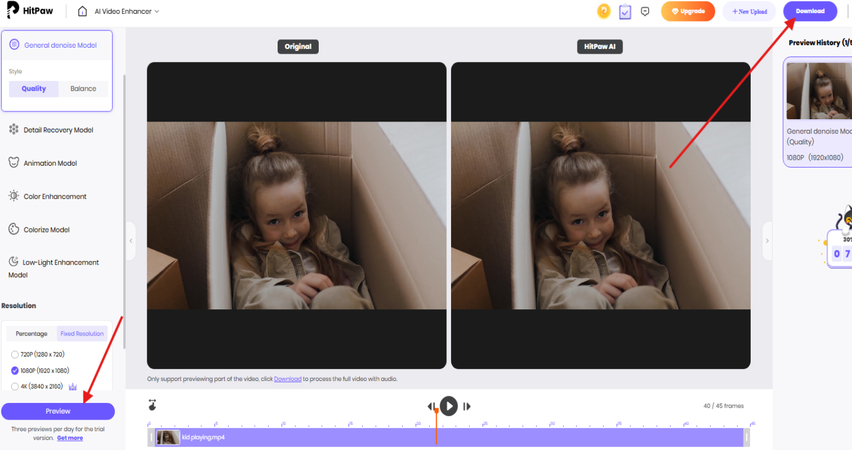The image size is (852, 450).
Task: Collapse the left panel arrow
Action: point(131,241)
